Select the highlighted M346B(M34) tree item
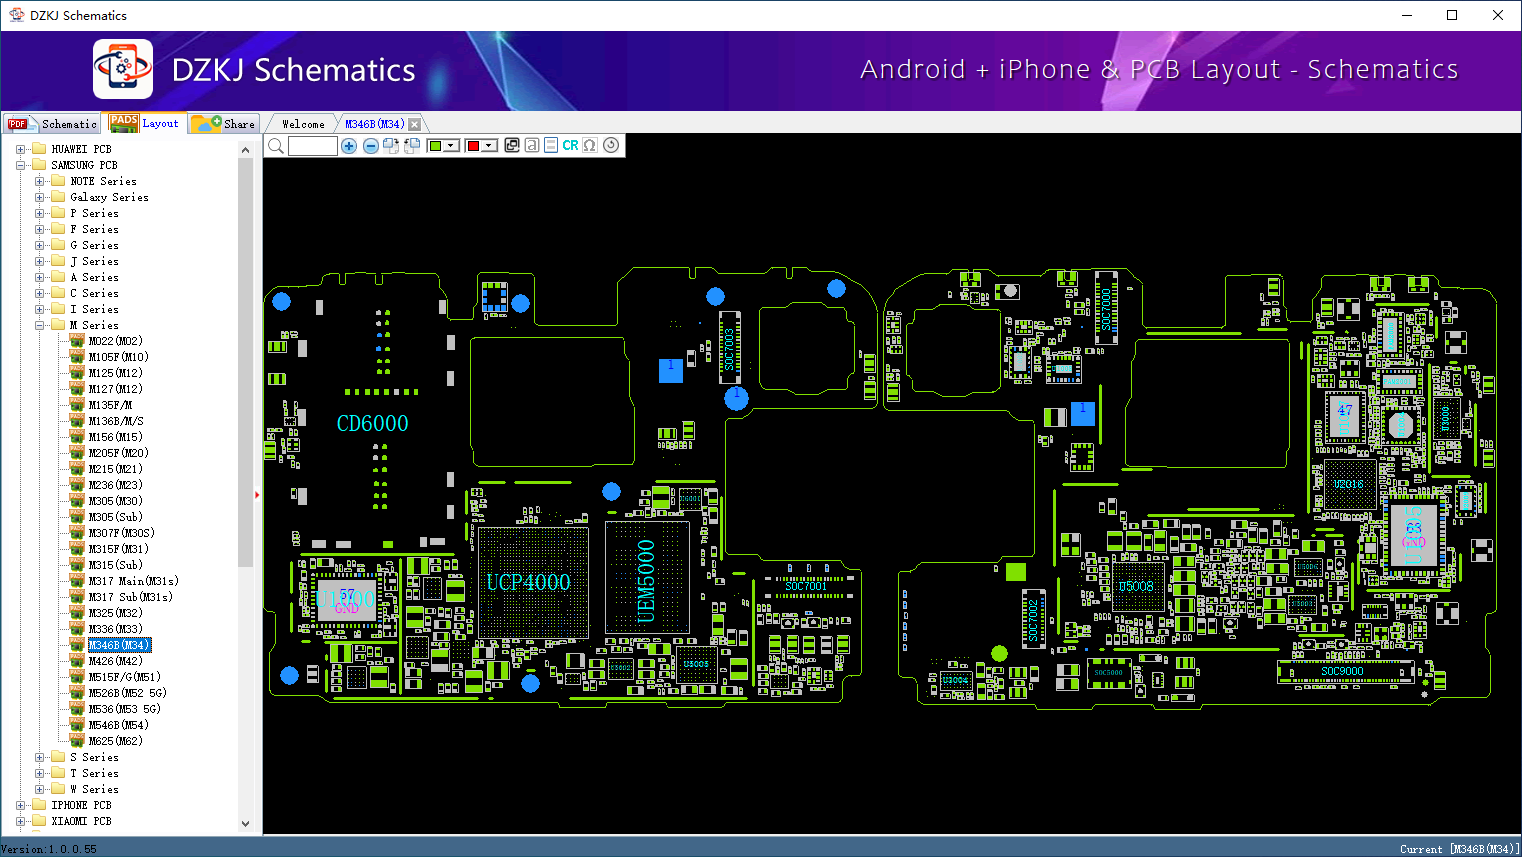Image resolution: width=1522 pixels, height=857 pixels. (x=120, y=645)
